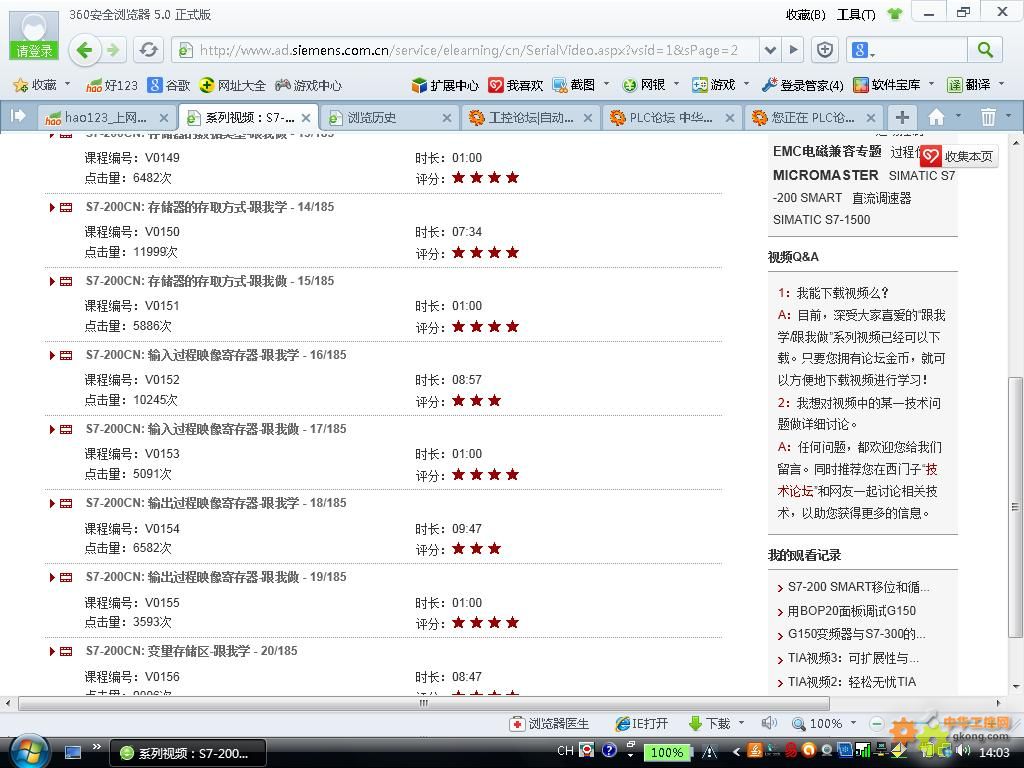
Task: Click the address bar URL field
Action: pos(470,50)
